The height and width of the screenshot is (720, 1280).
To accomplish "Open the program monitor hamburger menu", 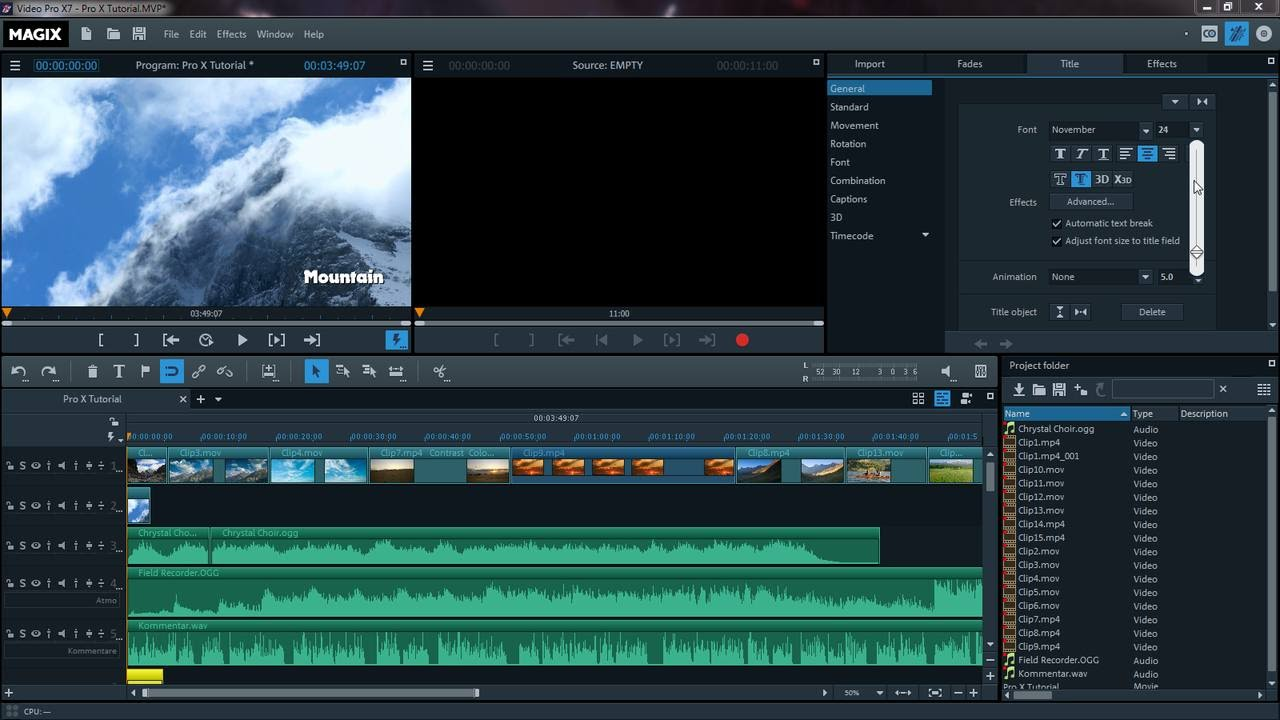I will (x=14, y=65).
